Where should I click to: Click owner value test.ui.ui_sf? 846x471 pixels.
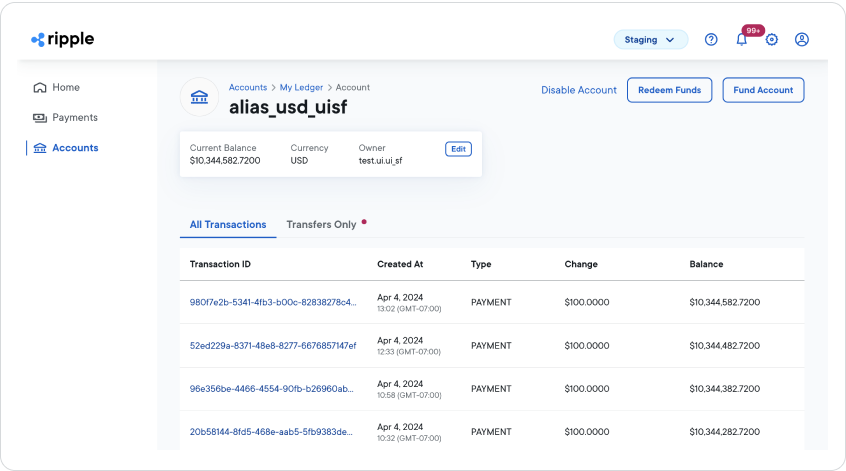(380, 161)
